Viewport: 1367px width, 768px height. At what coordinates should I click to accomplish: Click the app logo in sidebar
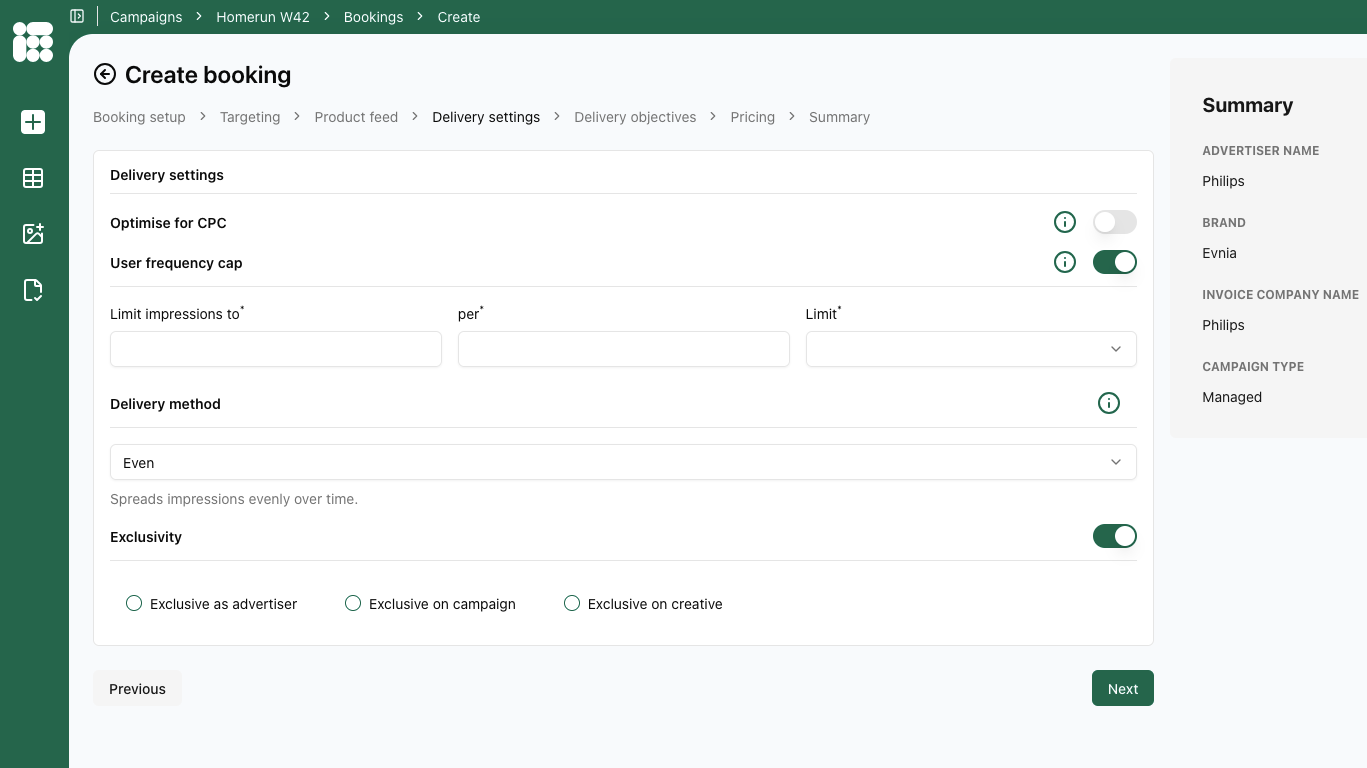point(33,42)
